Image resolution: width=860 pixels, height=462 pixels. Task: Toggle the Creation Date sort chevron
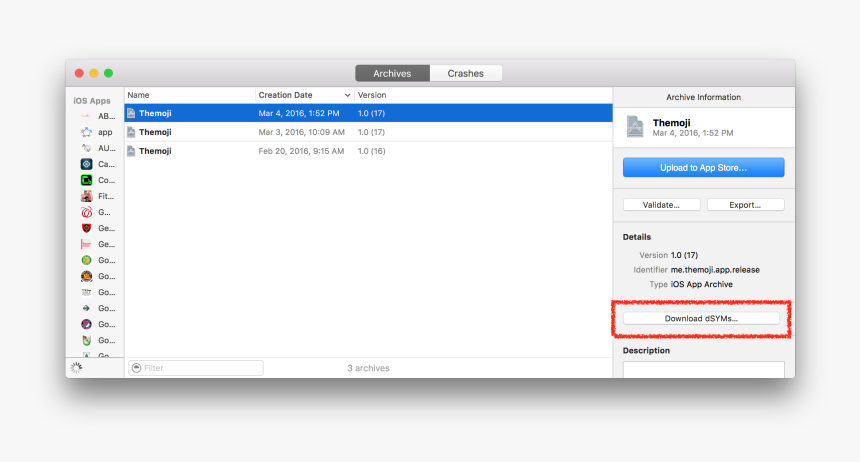click(x=348, y=95)
